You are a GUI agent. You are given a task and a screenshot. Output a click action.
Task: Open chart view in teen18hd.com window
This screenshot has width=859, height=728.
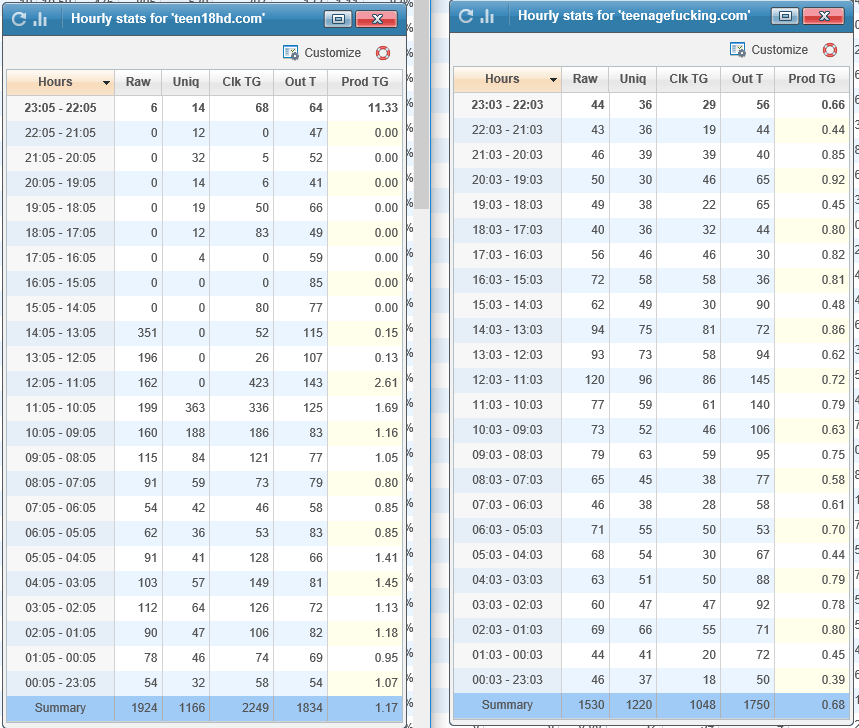pyautogui.click(x=41, y=19)
